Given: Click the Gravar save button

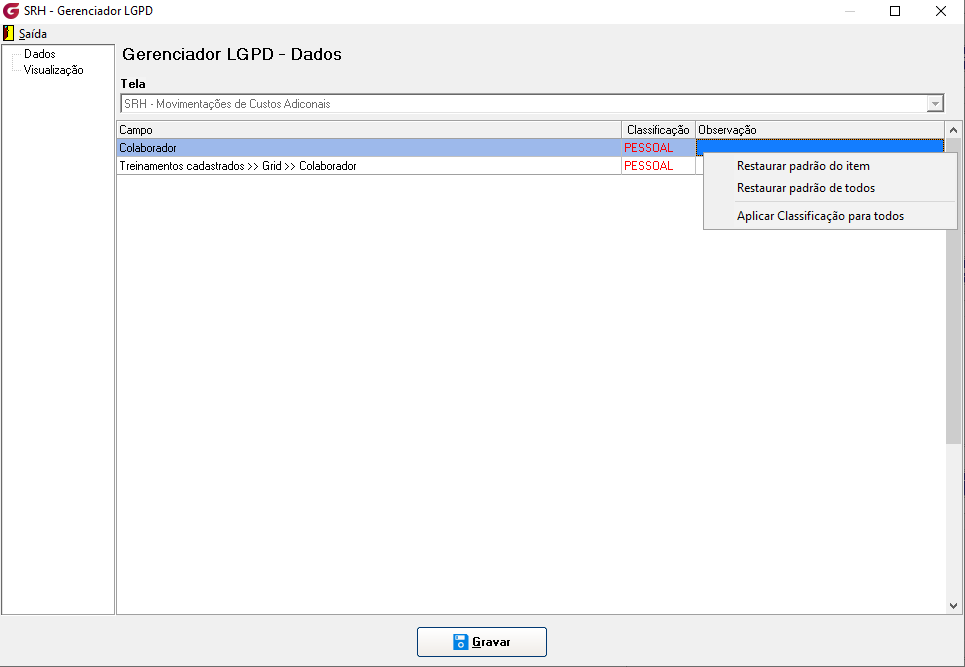Looking at the screenshot, I should tap(482, 642).
